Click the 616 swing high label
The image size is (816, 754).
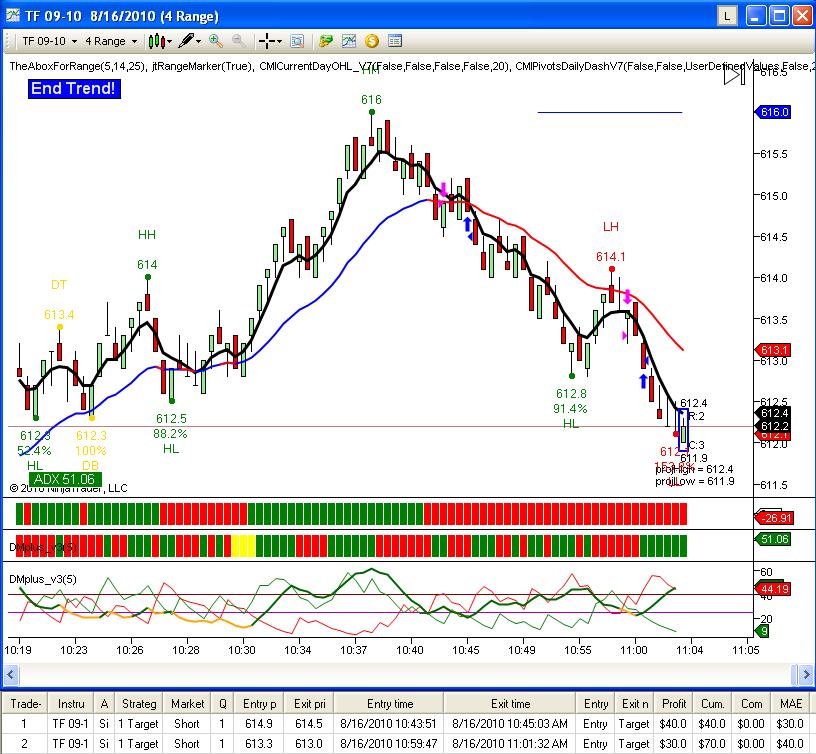pos(371,99)
